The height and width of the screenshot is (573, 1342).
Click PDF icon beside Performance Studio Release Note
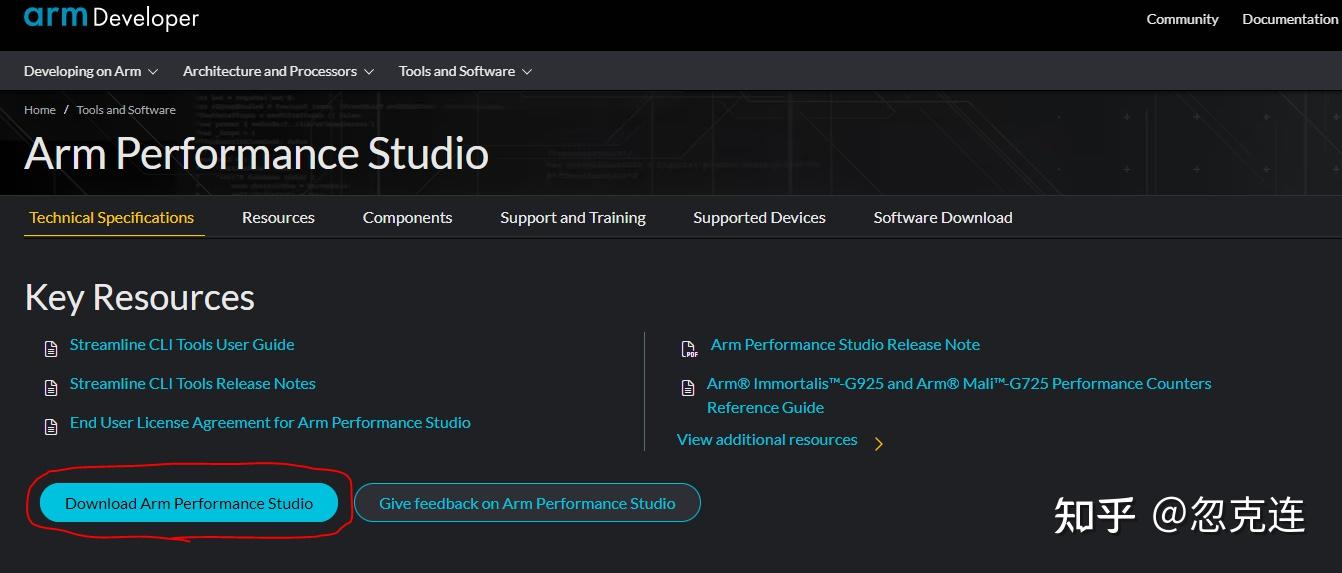689,349
